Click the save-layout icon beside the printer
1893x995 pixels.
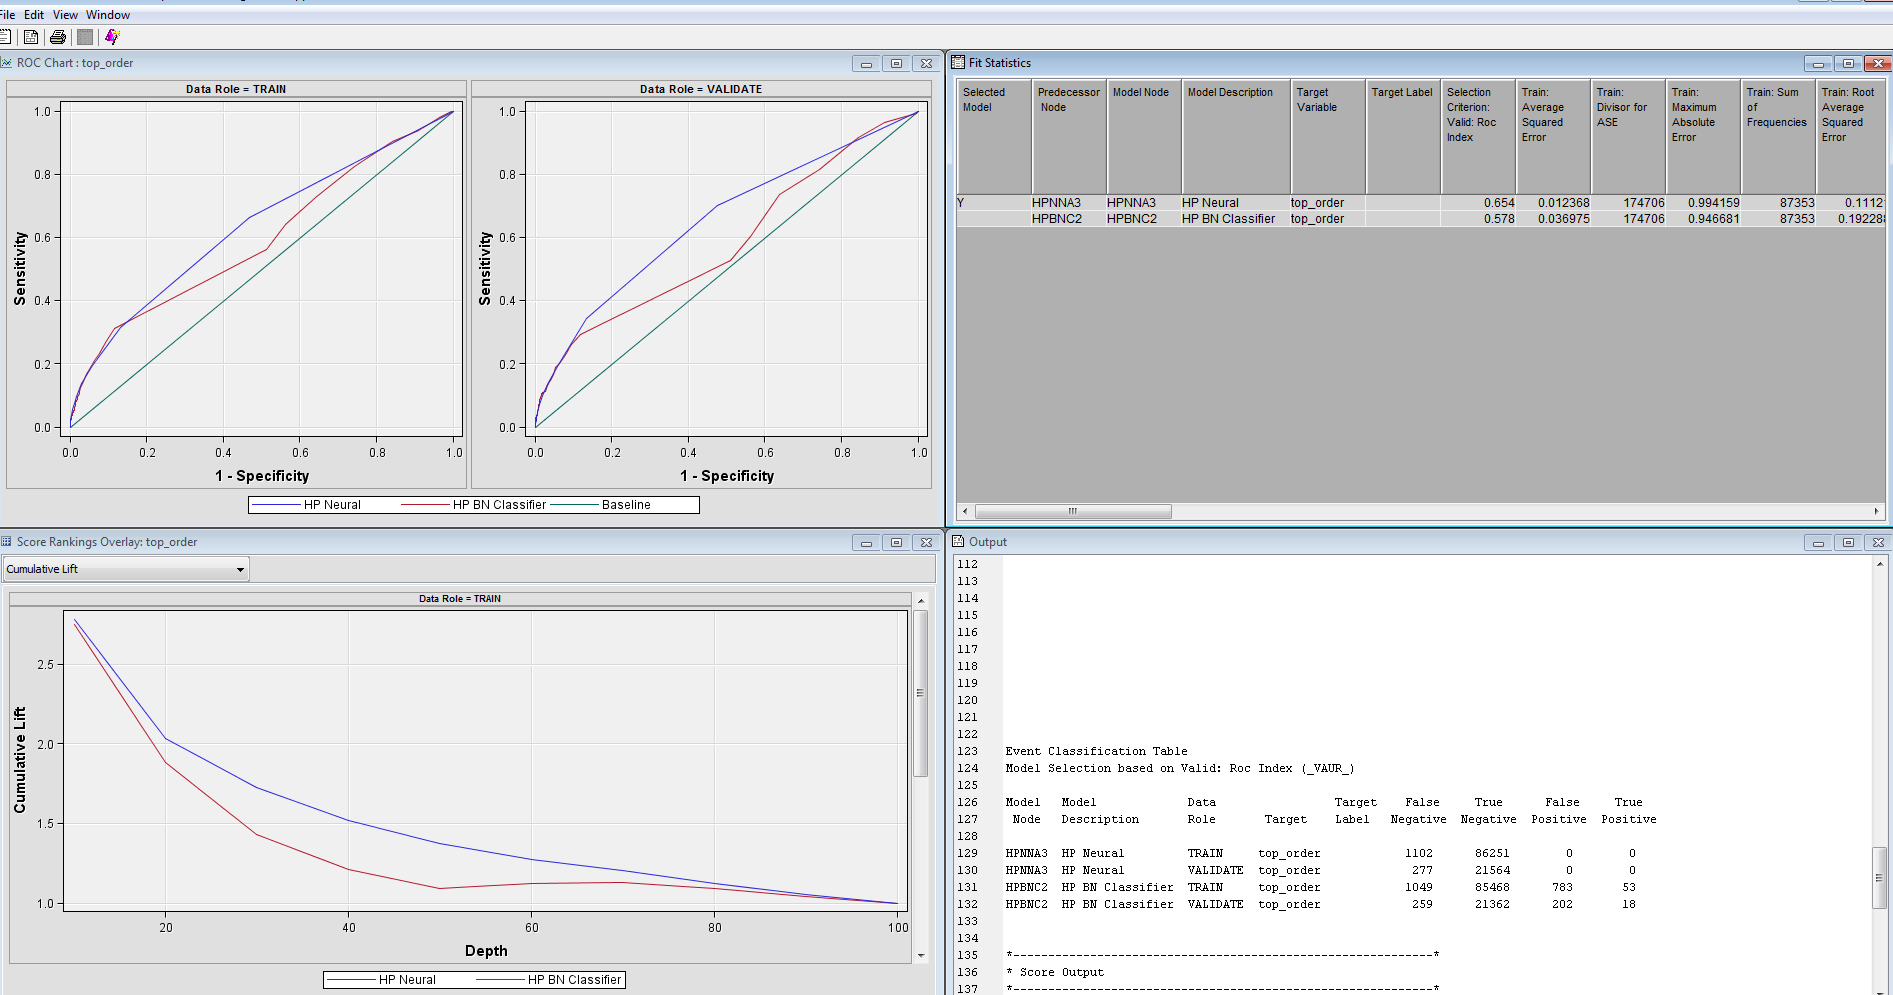point(31,37)
